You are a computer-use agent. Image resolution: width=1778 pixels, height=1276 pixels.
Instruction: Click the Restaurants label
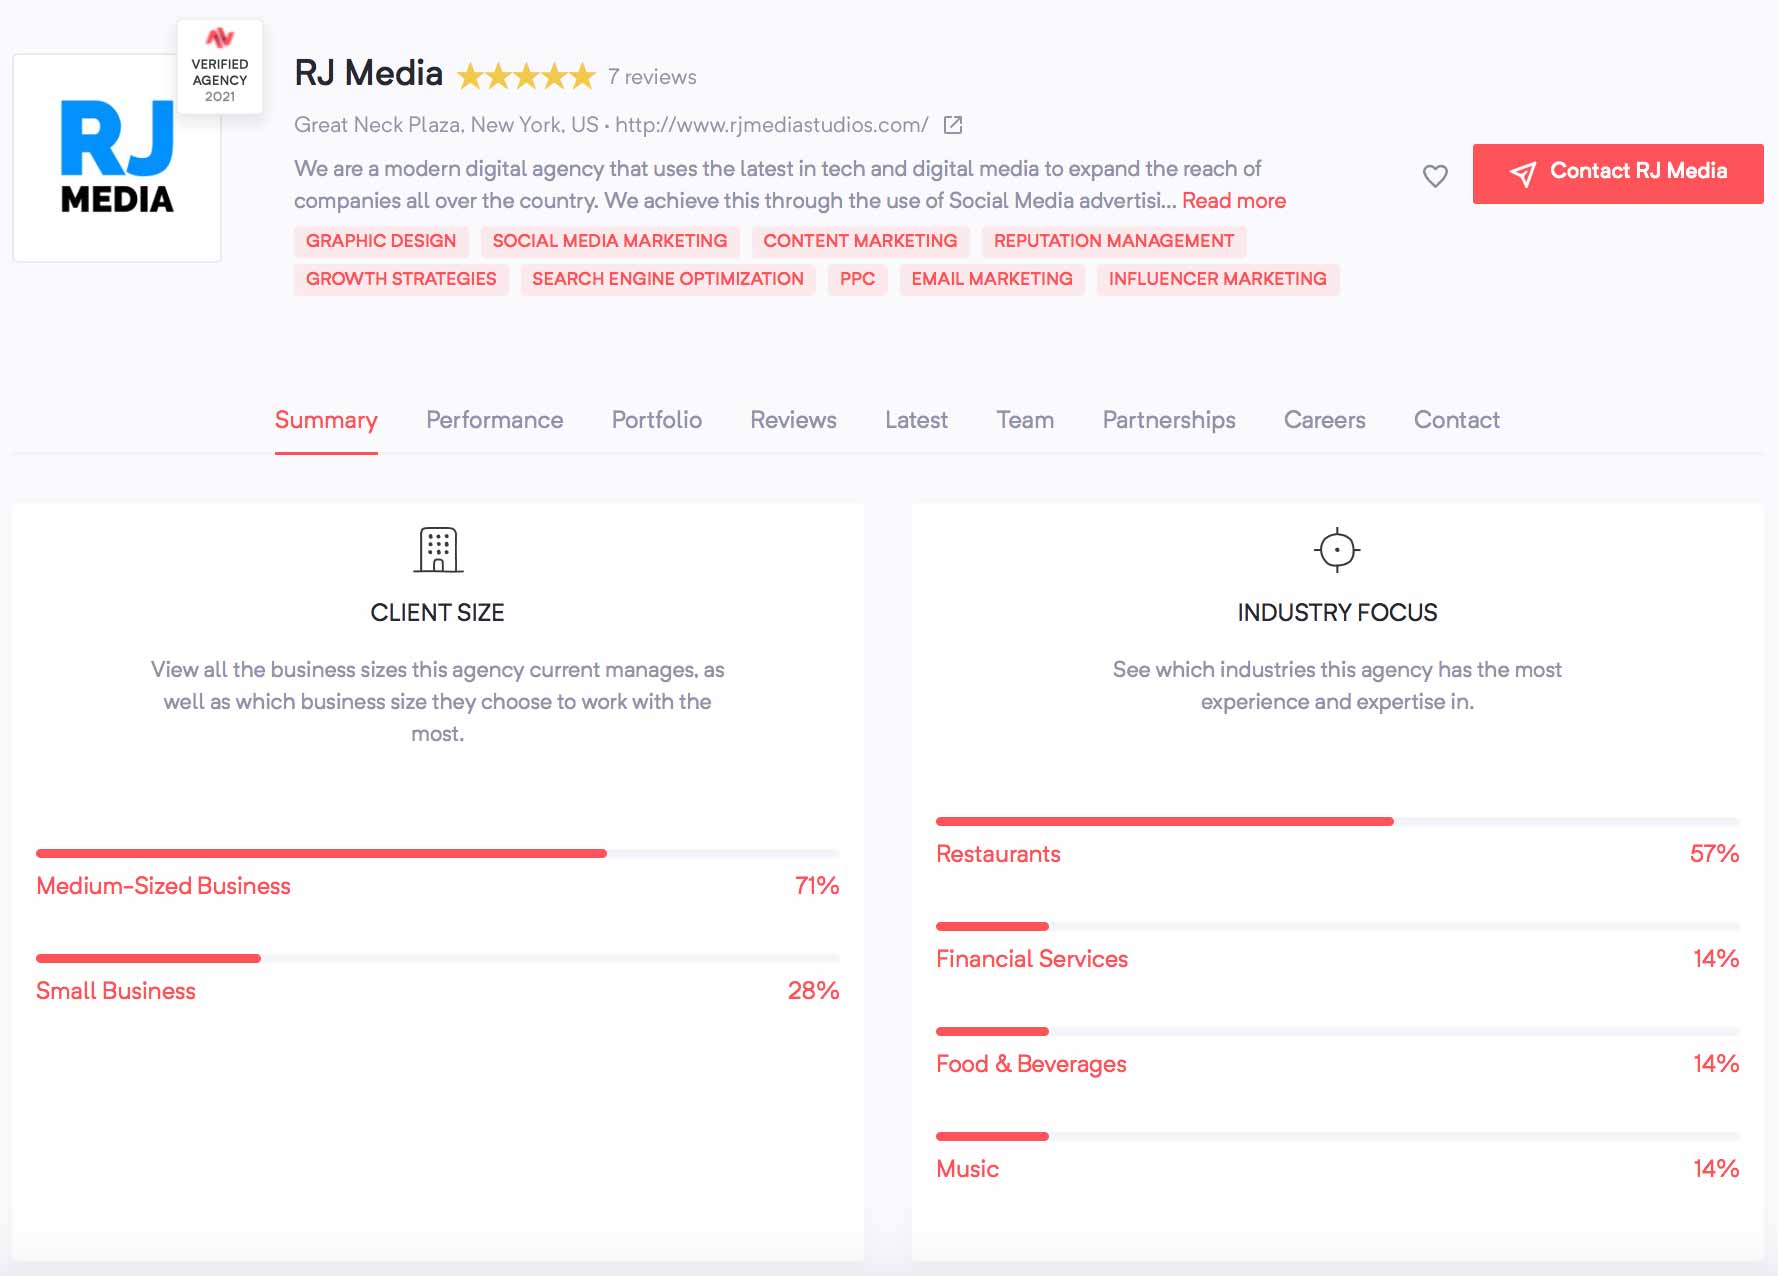[x=998, y=854]
